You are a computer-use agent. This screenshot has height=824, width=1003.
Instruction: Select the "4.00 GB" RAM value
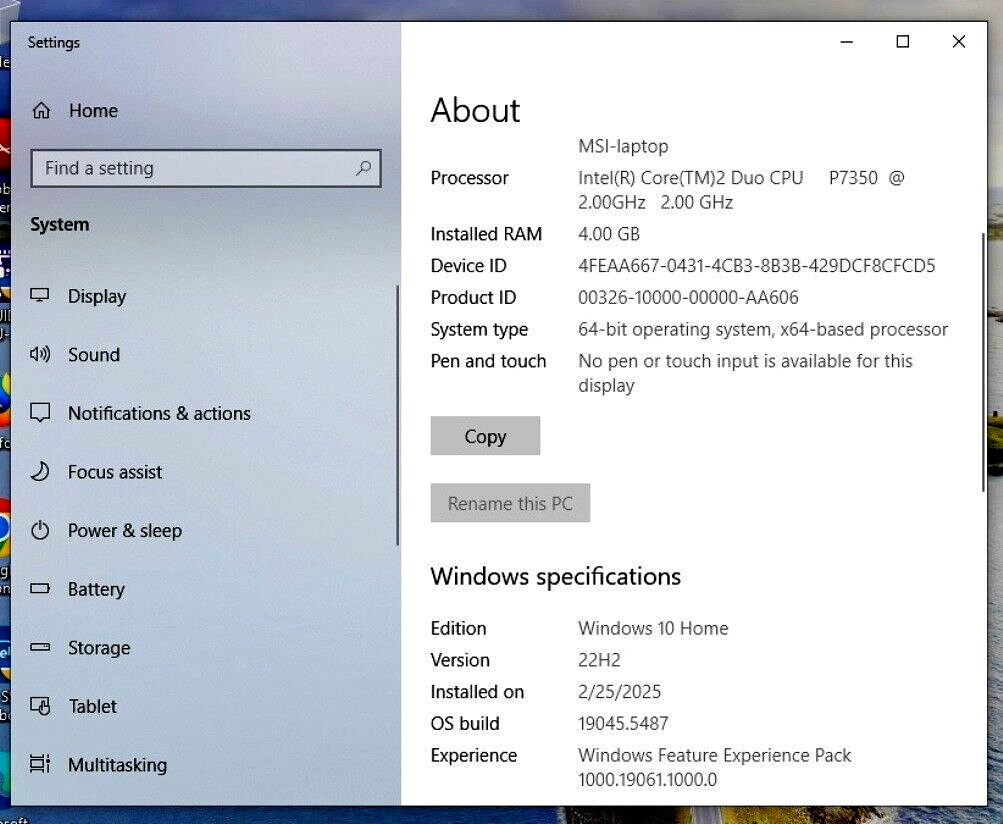pyautogui.click(x=609, y=234)
